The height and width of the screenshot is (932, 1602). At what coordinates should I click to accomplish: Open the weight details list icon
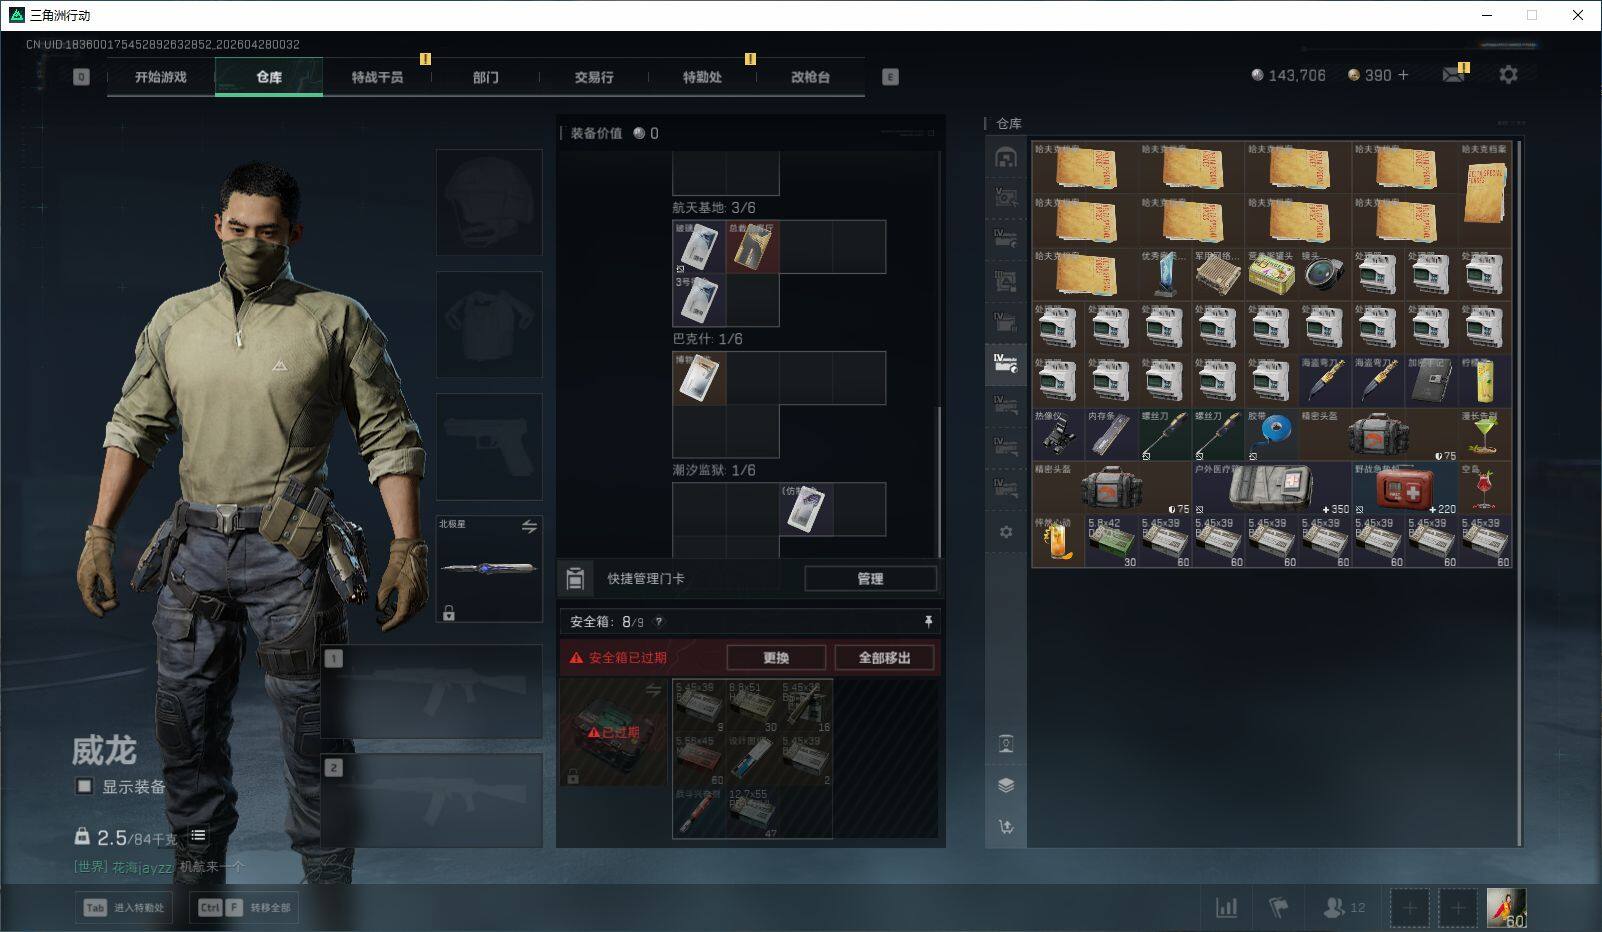(x=198, y=836)
